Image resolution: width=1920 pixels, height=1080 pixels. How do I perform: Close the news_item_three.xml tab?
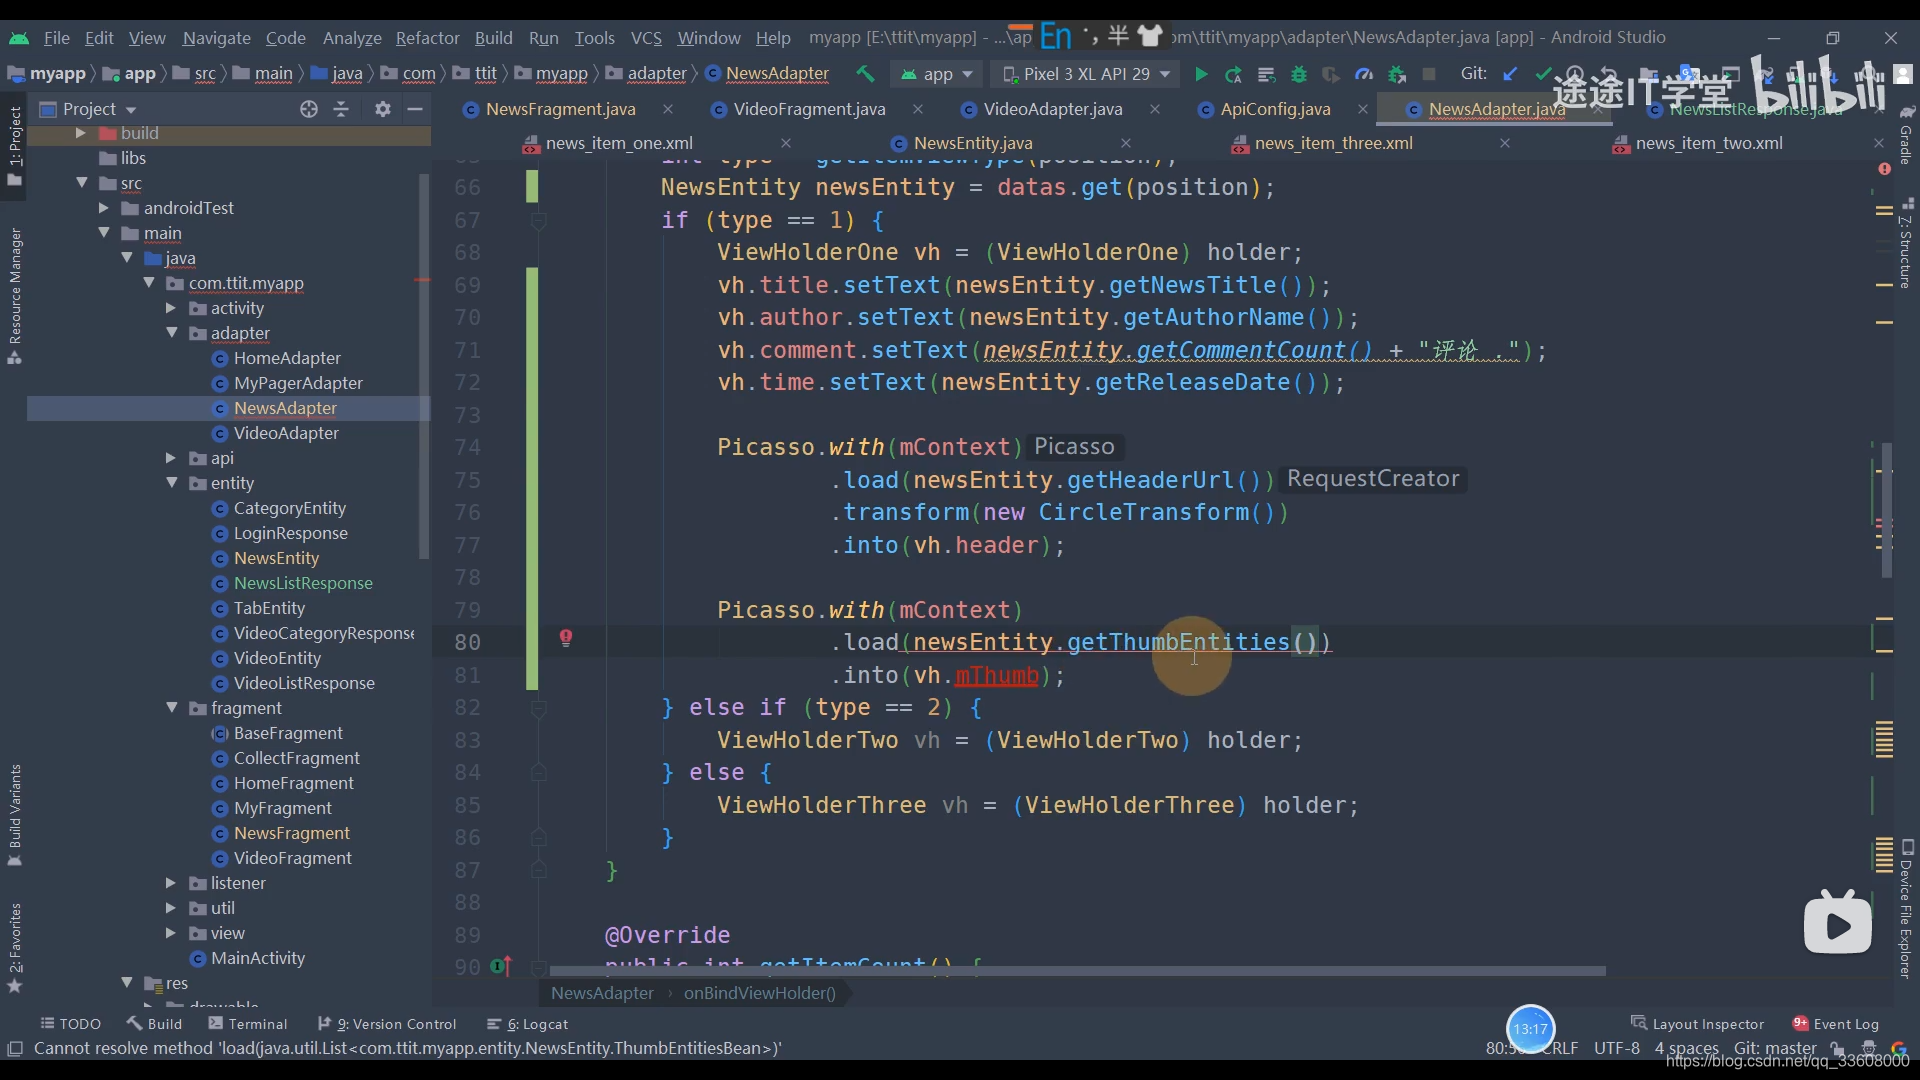[1505, 143]
